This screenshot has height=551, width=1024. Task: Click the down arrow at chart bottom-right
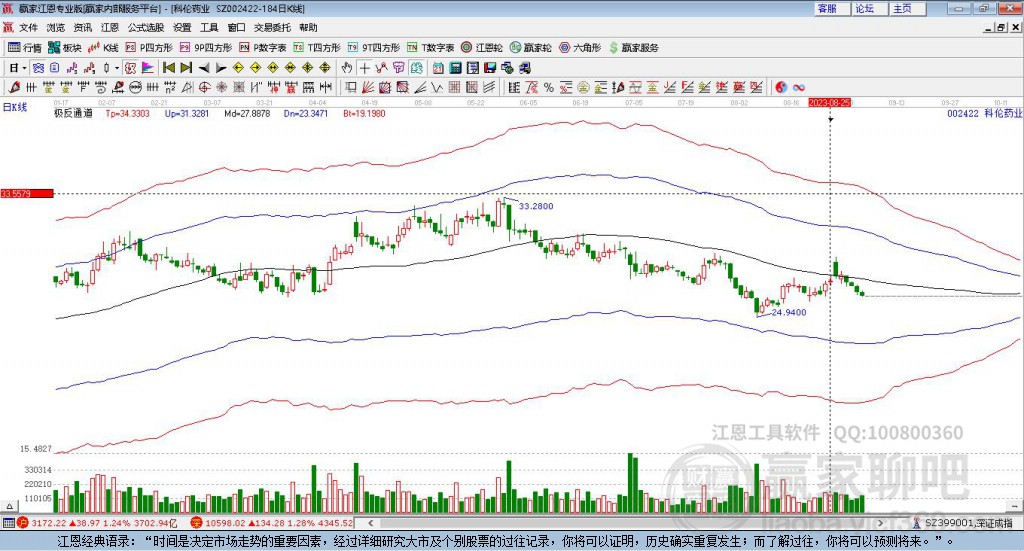click(x=1016, y=506)
